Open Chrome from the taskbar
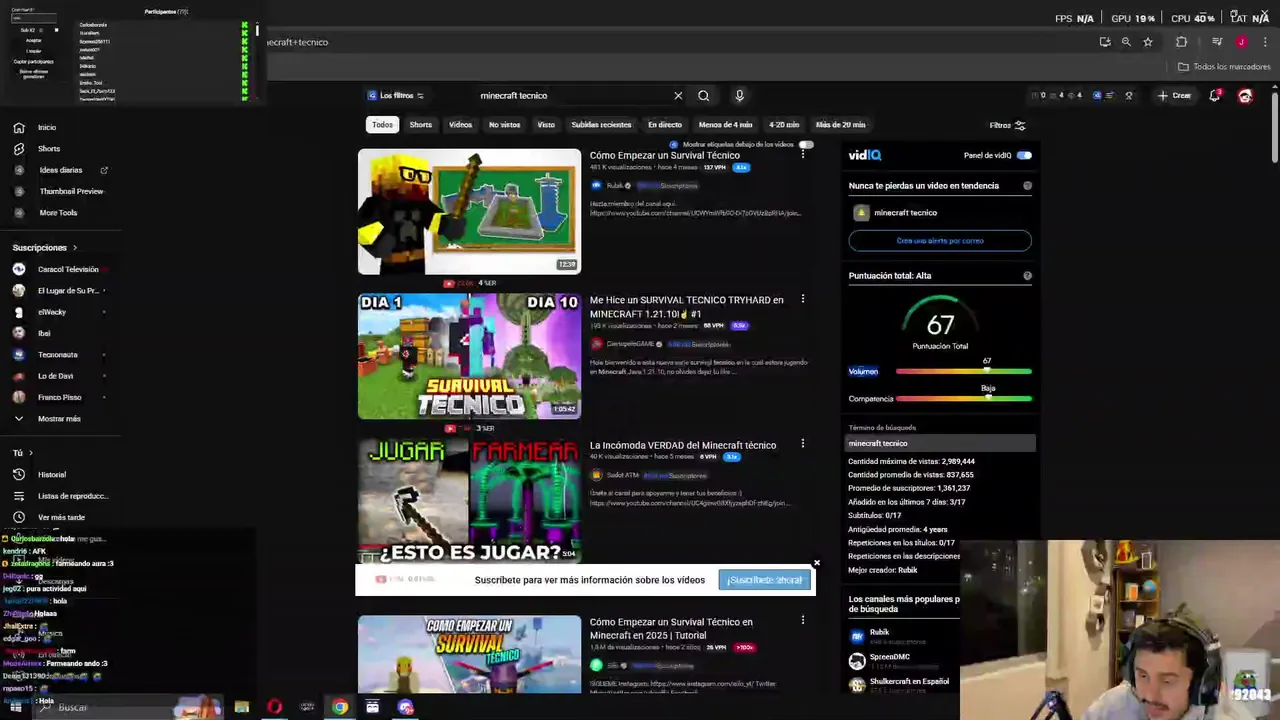 click(x=340, y=707)
